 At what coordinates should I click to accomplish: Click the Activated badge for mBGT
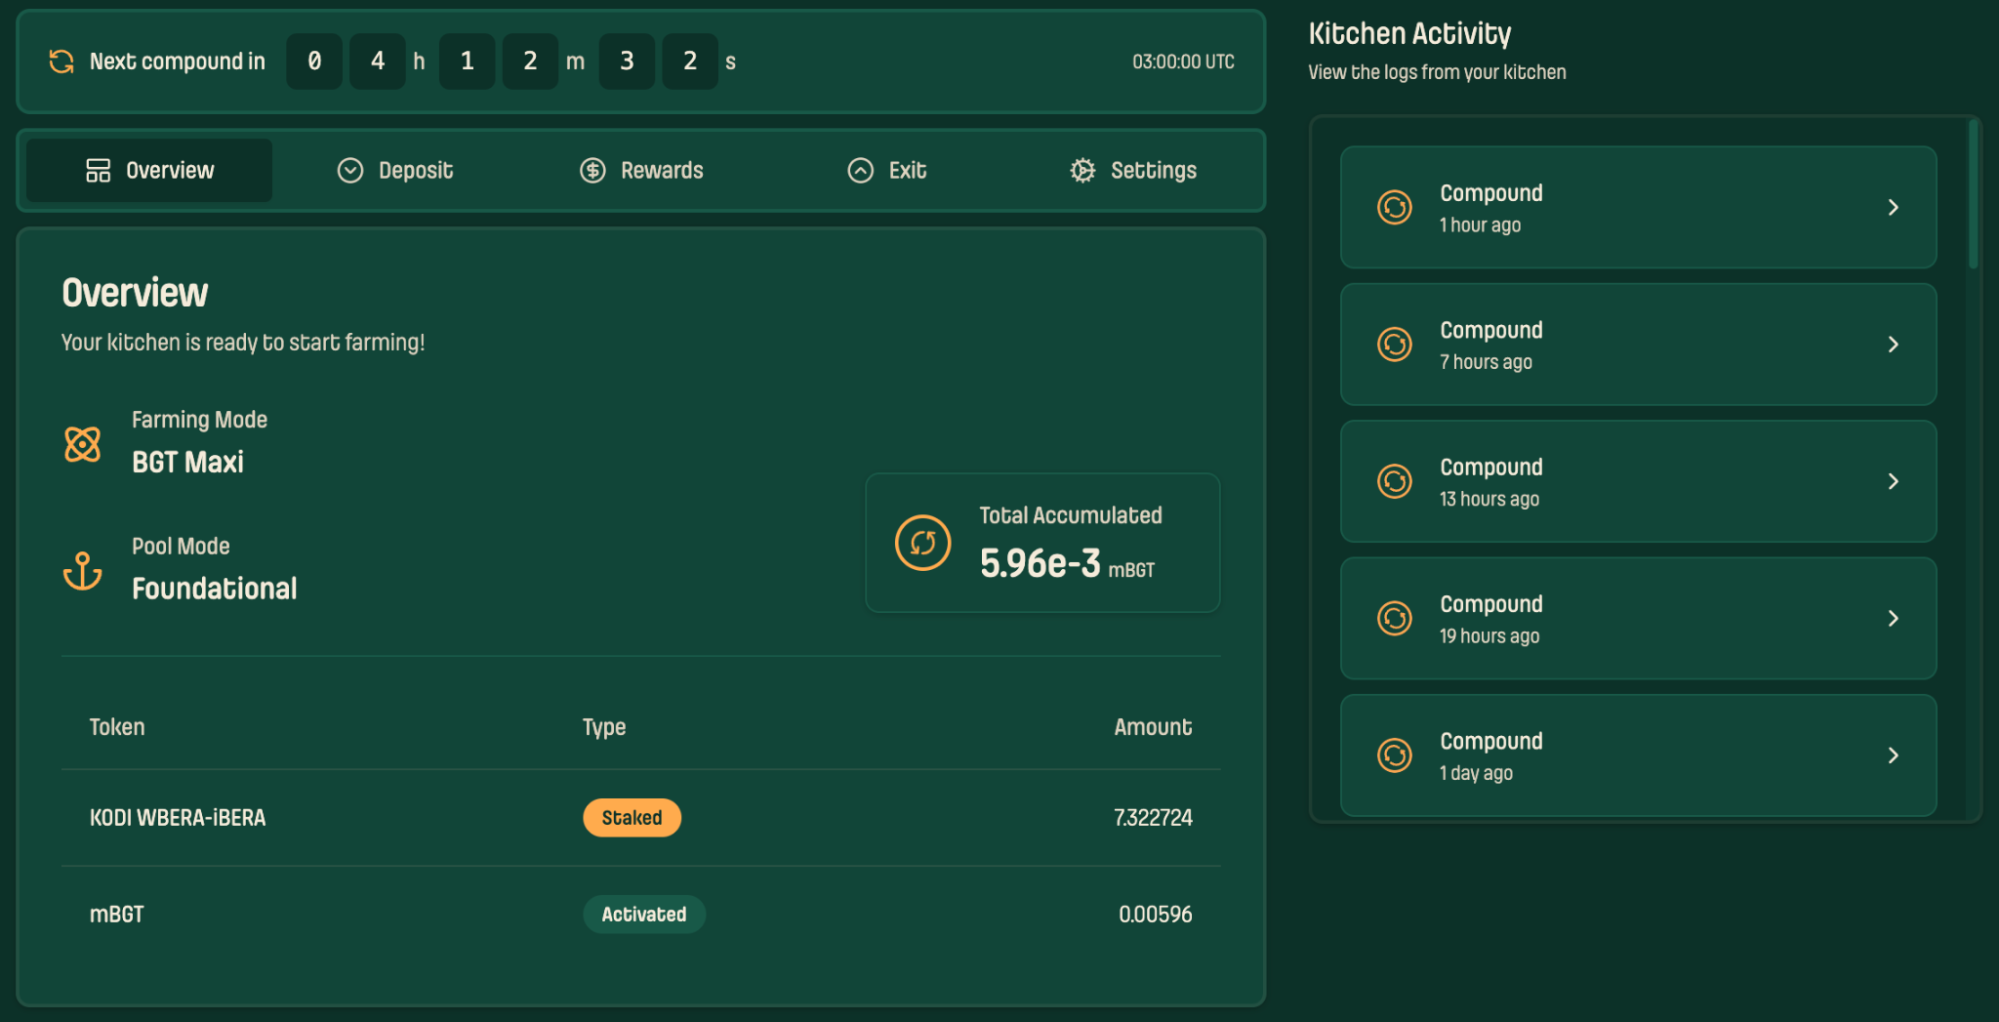[643, 915]
